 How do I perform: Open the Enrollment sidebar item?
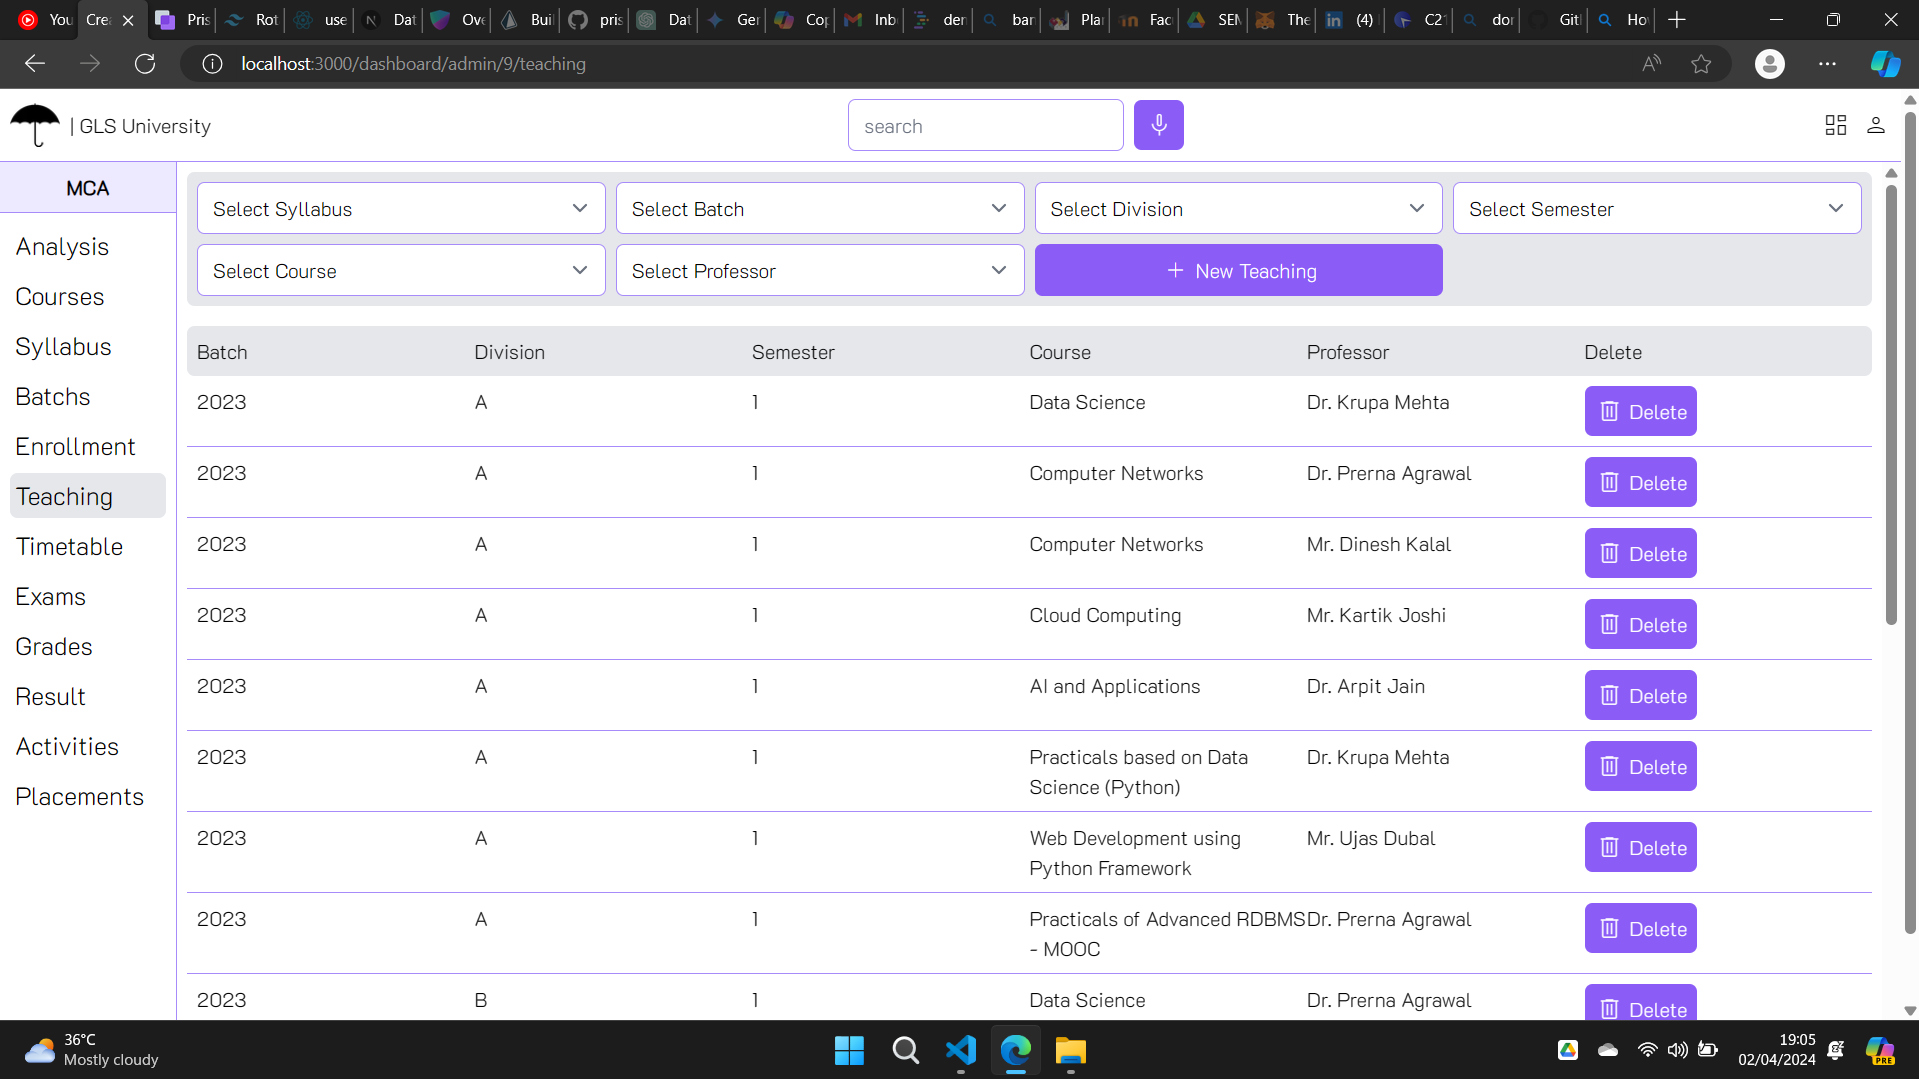[75, 447]
